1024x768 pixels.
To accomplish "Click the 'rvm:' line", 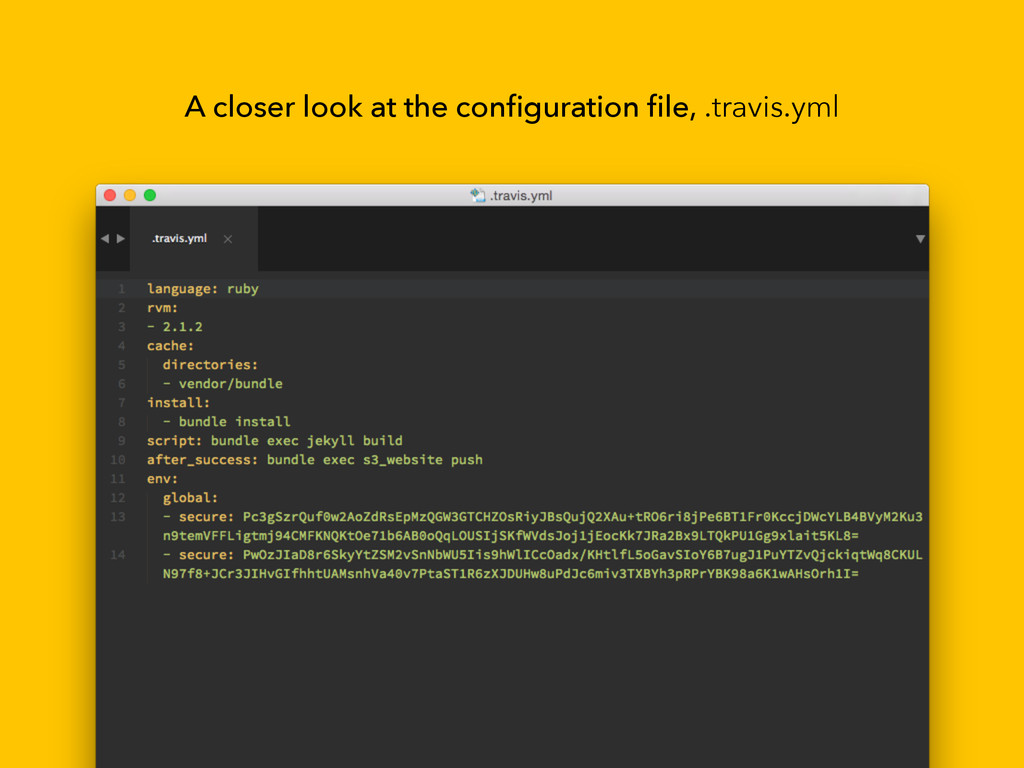I will (x=163, y=308).
